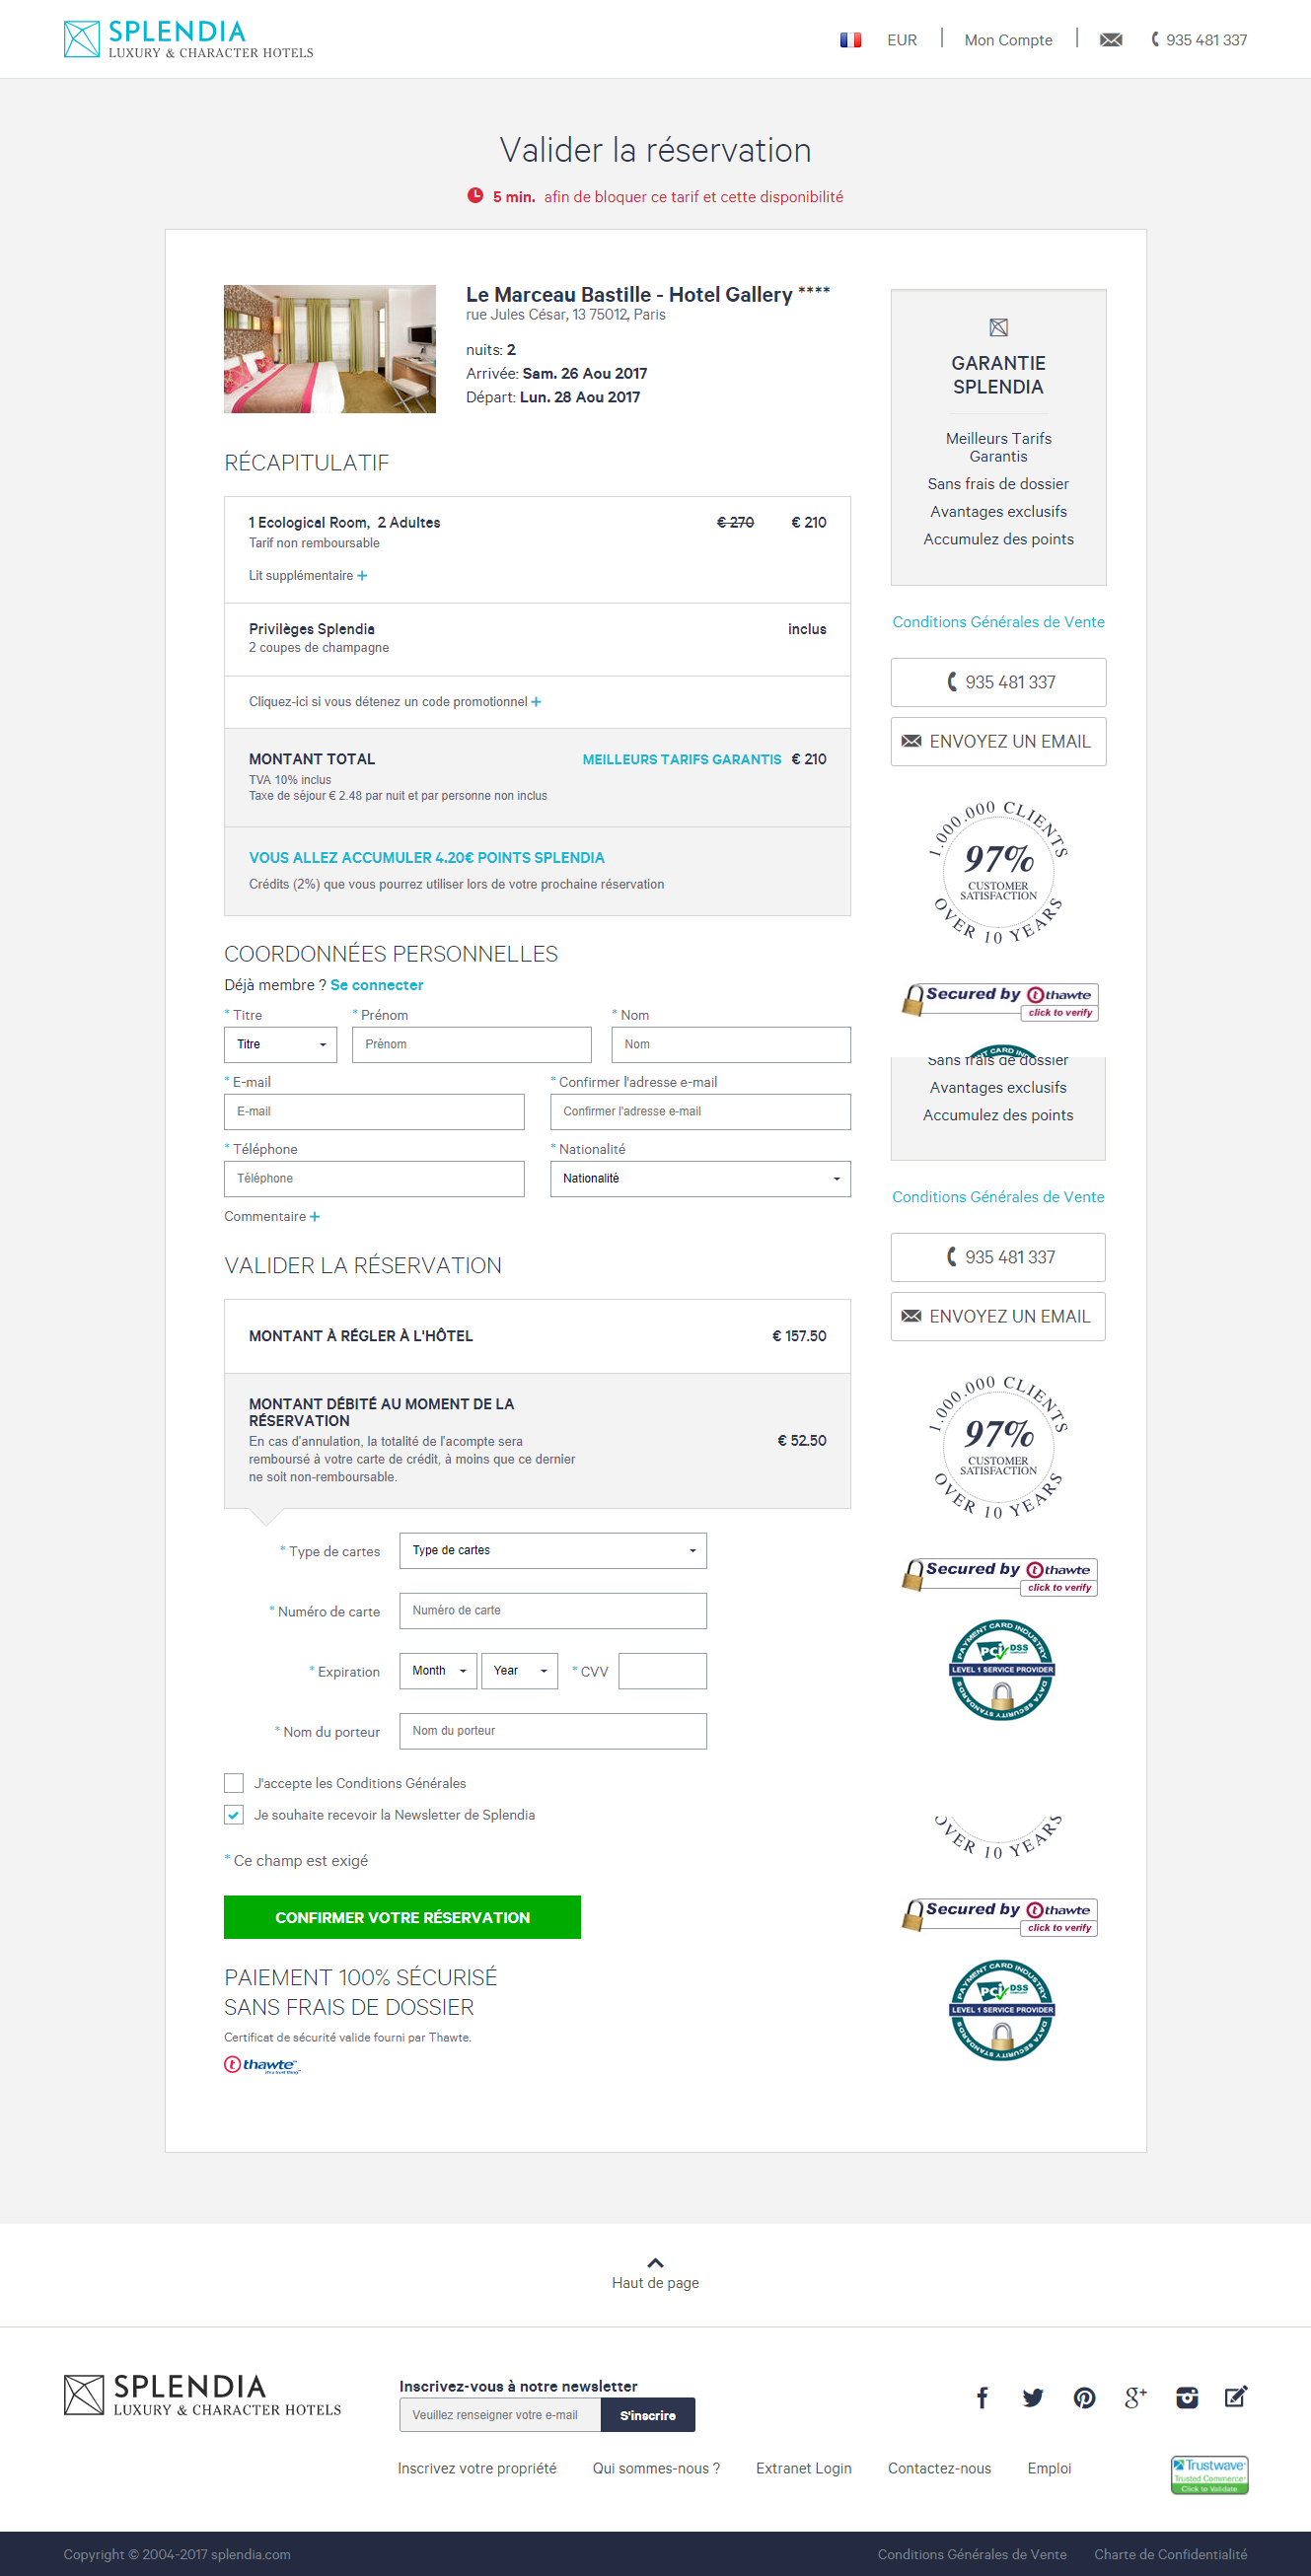1311x2576 pixels.
Task: Open Splendia's Facebook page icon
Action: coord(982,2397)
